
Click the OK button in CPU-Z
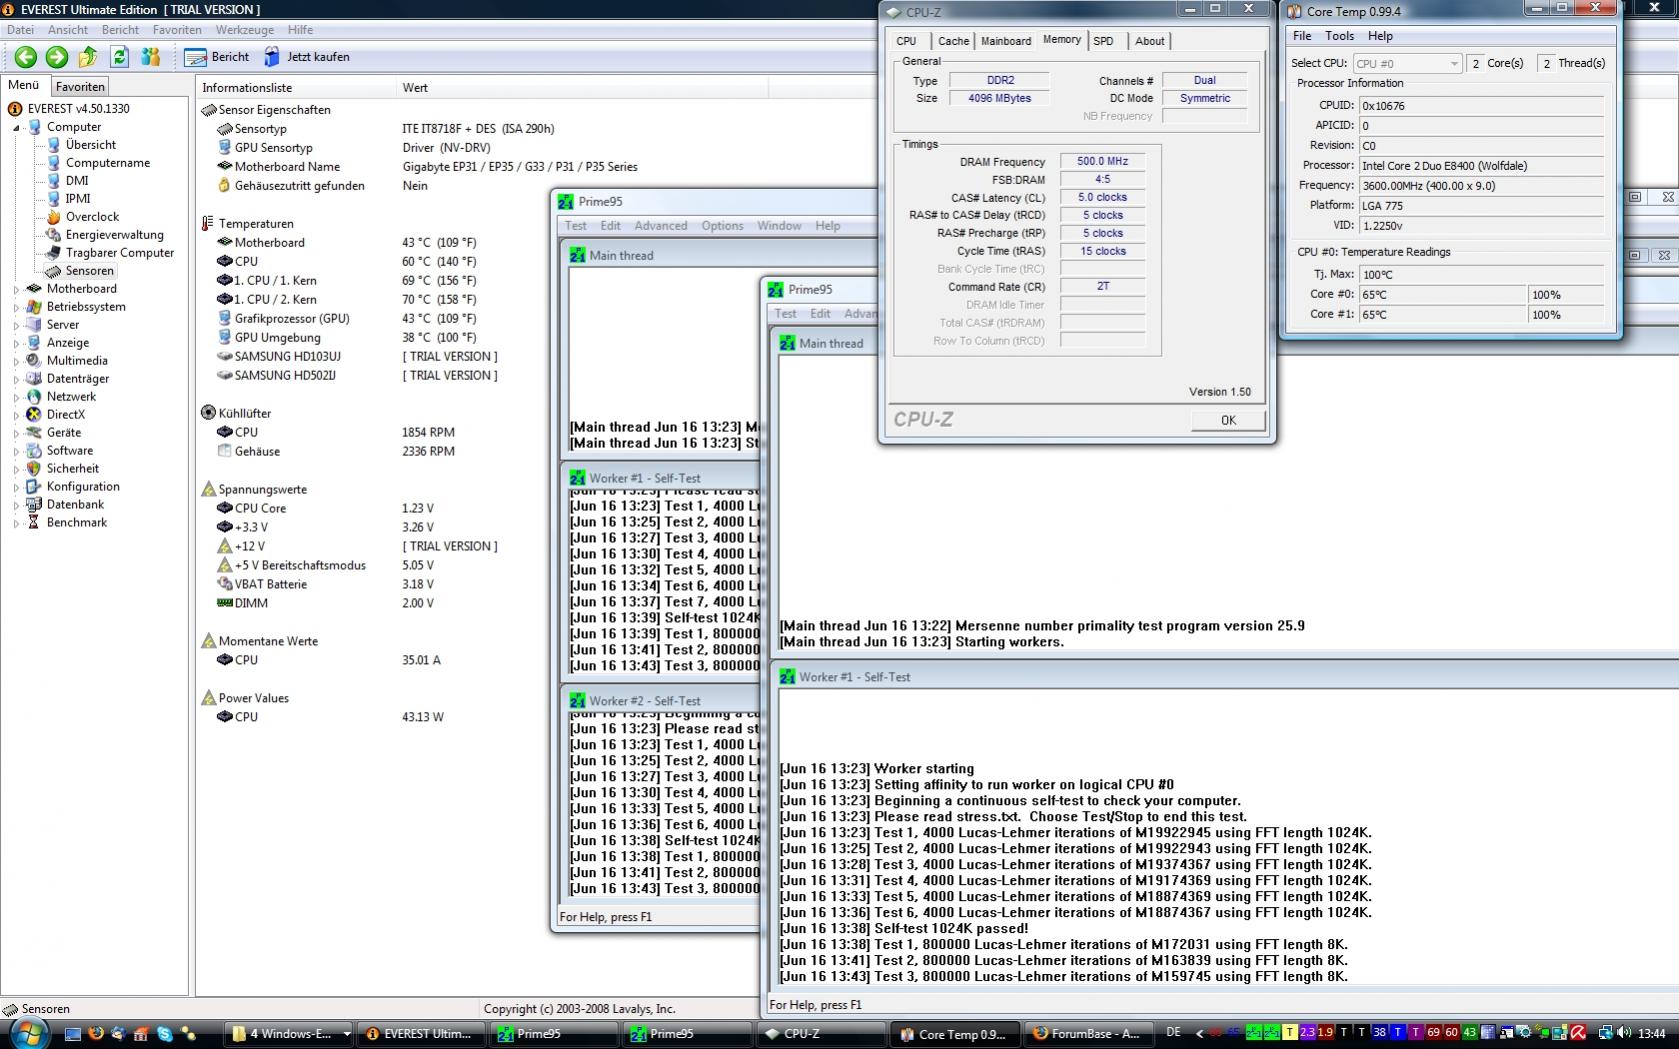pyautogui.click(x=1228, y=421)
